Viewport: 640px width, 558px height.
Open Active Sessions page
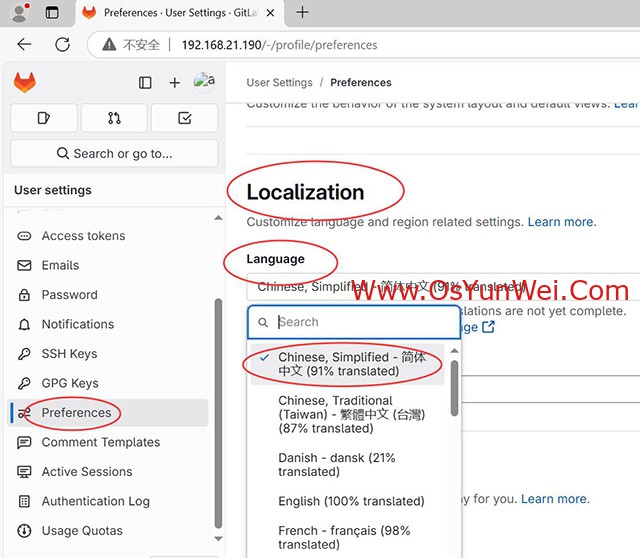pos(87,472)
